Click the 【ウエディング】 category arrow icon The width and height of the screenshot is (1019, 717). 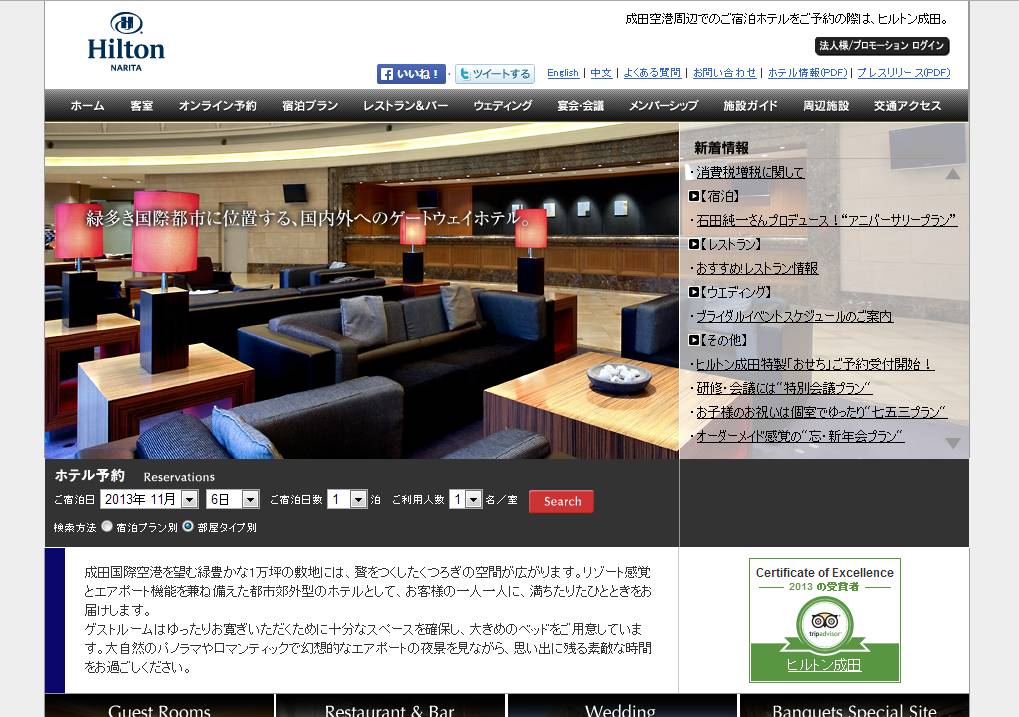point(693,292)
